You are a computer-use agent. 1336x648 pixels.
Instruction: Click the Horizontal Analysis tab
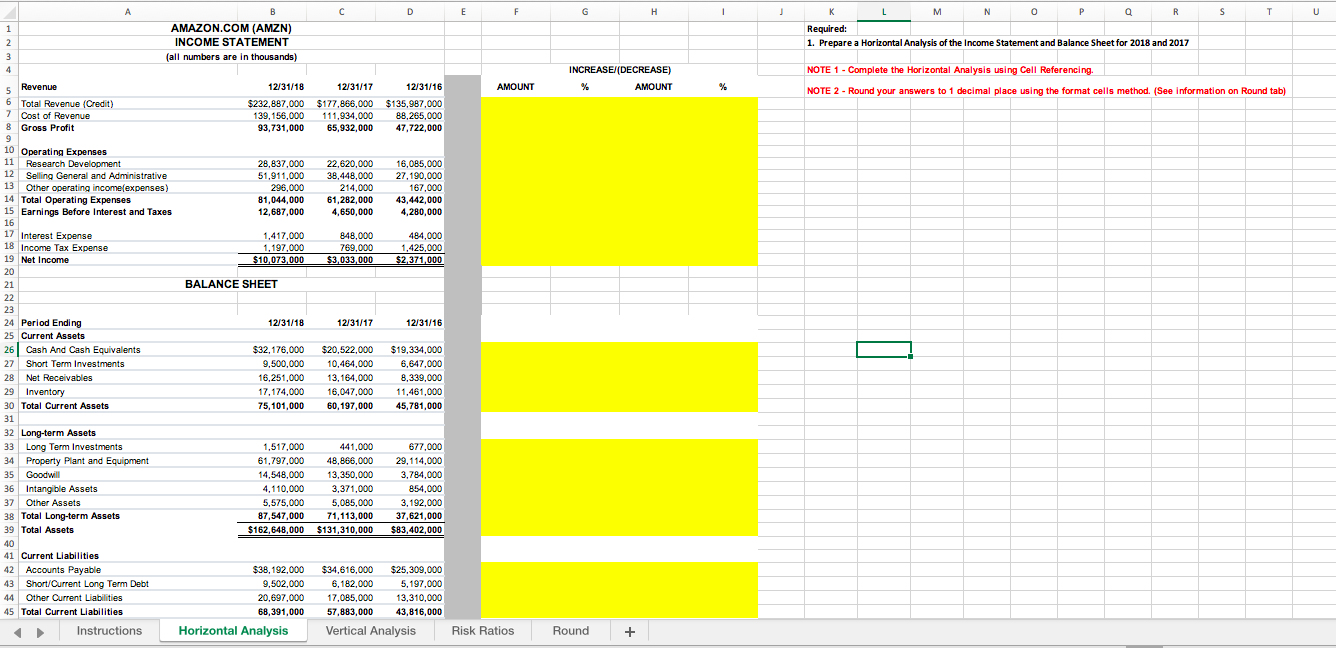pyautogui.click(x=232, y=630)
